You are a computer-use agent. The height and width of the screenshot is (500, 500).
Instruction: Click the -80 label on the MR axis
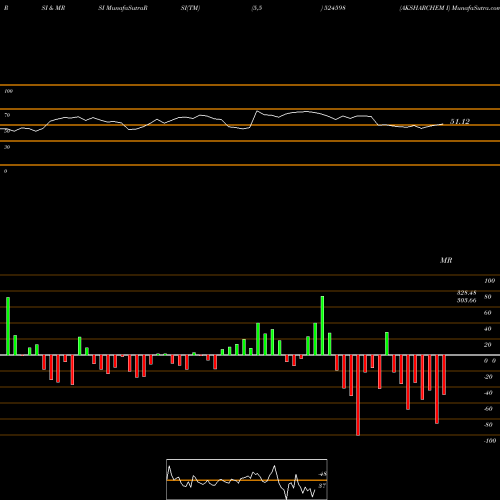[x=488, y=425]
